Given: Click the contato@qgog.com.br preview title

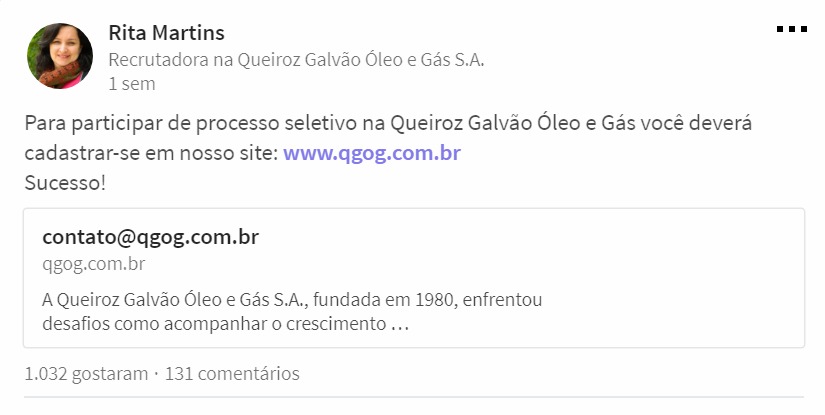Looking at the screenshot, I should (x=150, y=237).
